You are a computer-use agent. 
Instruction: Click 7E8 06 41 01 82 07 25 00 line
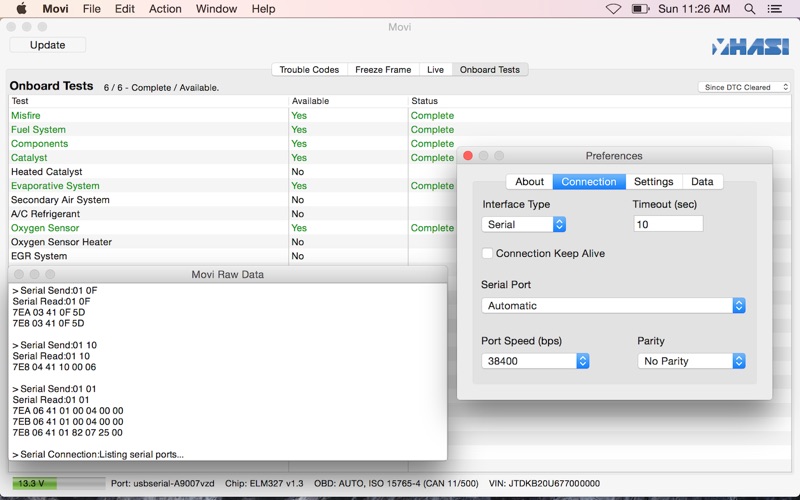[67, 433]
